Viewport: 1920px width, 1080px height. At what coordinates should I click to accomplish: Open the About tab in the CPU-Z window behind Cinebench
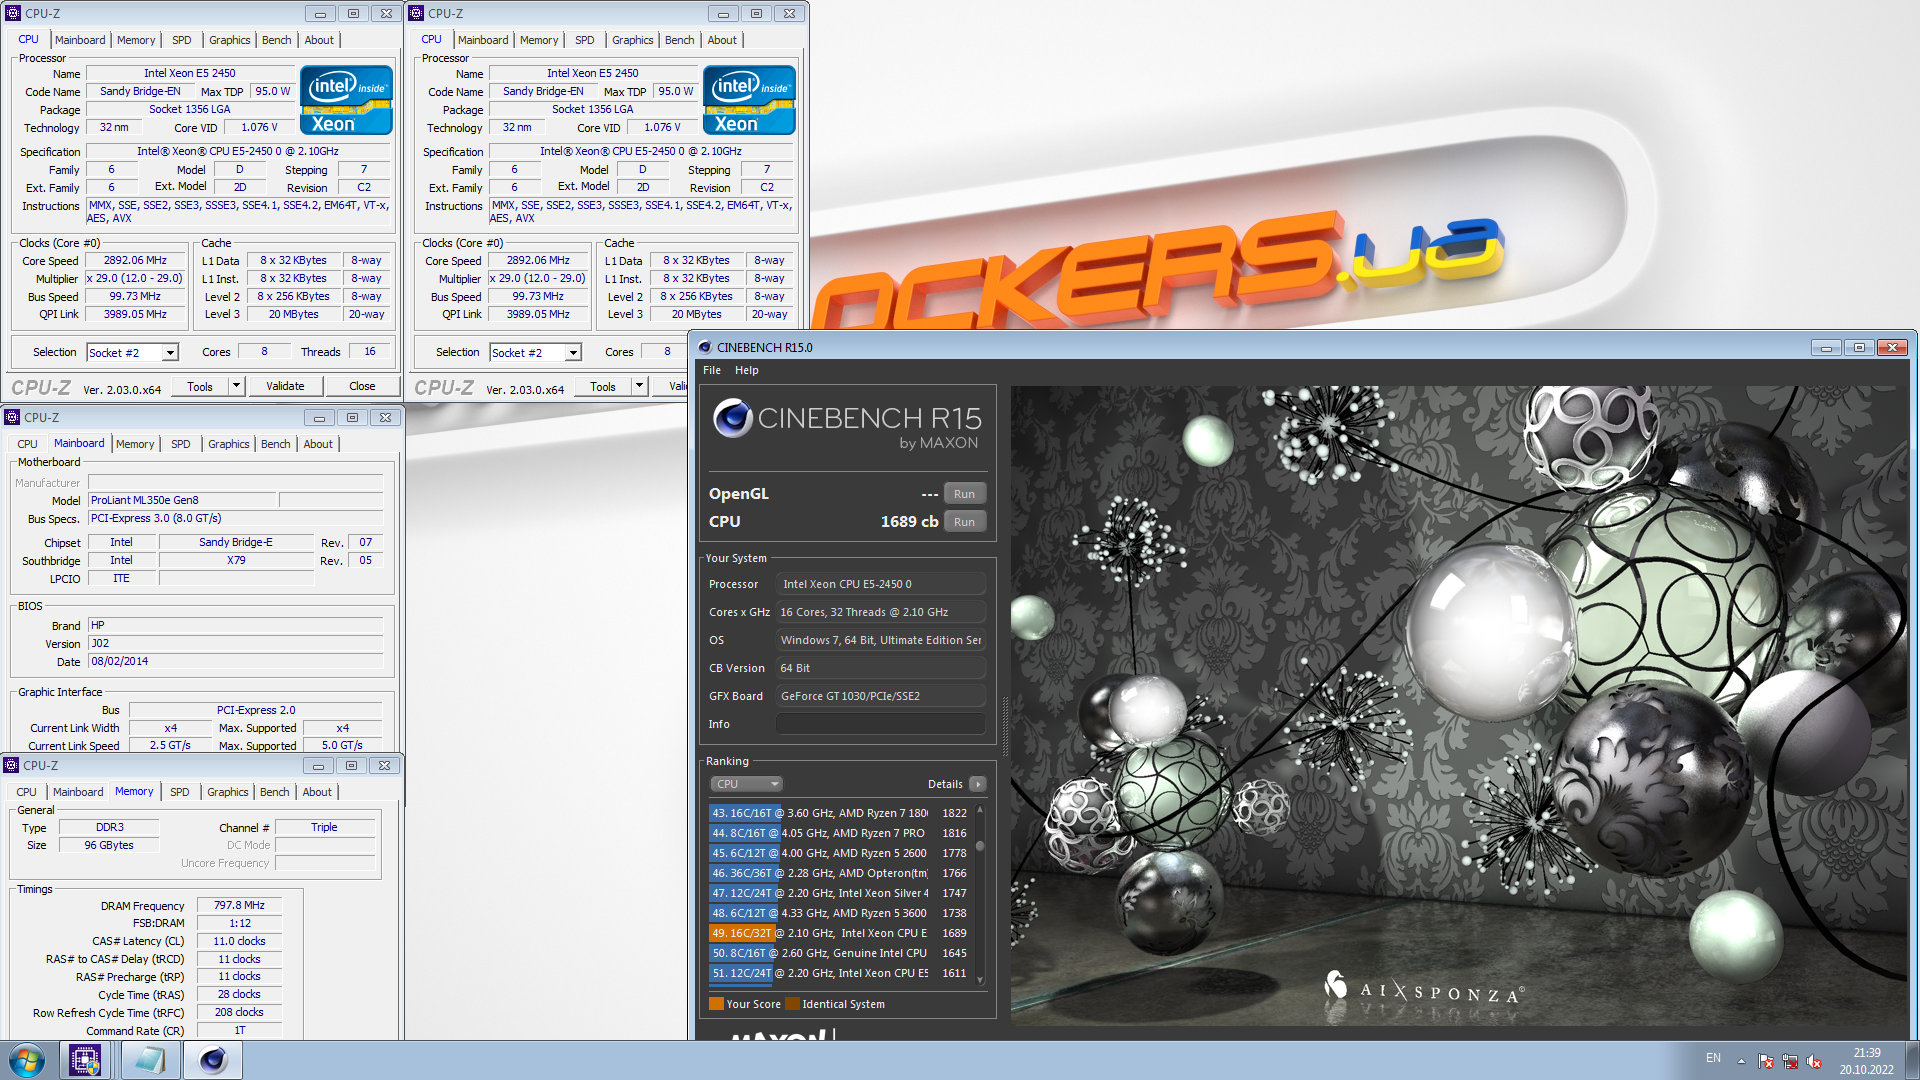point(722,40)
